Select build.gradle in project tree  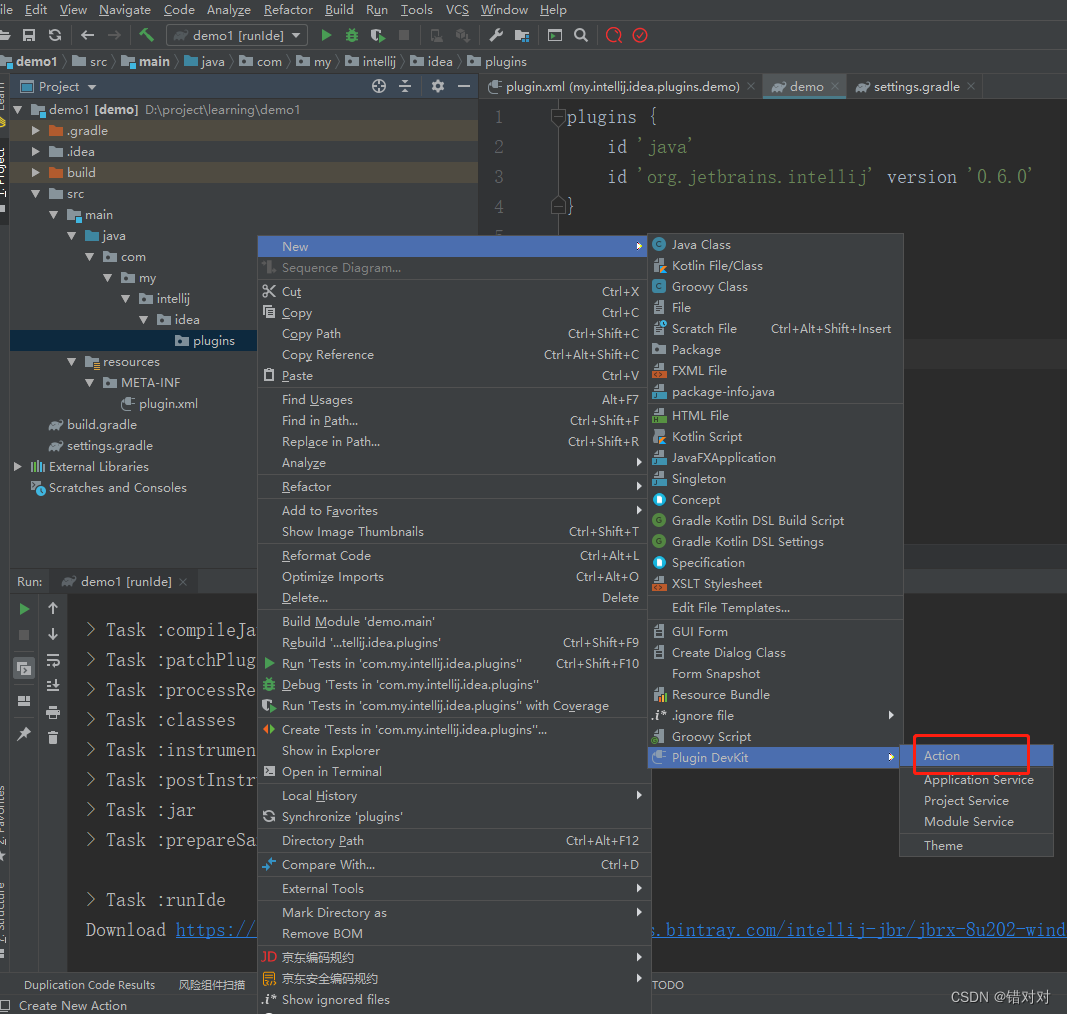[93, 425]
